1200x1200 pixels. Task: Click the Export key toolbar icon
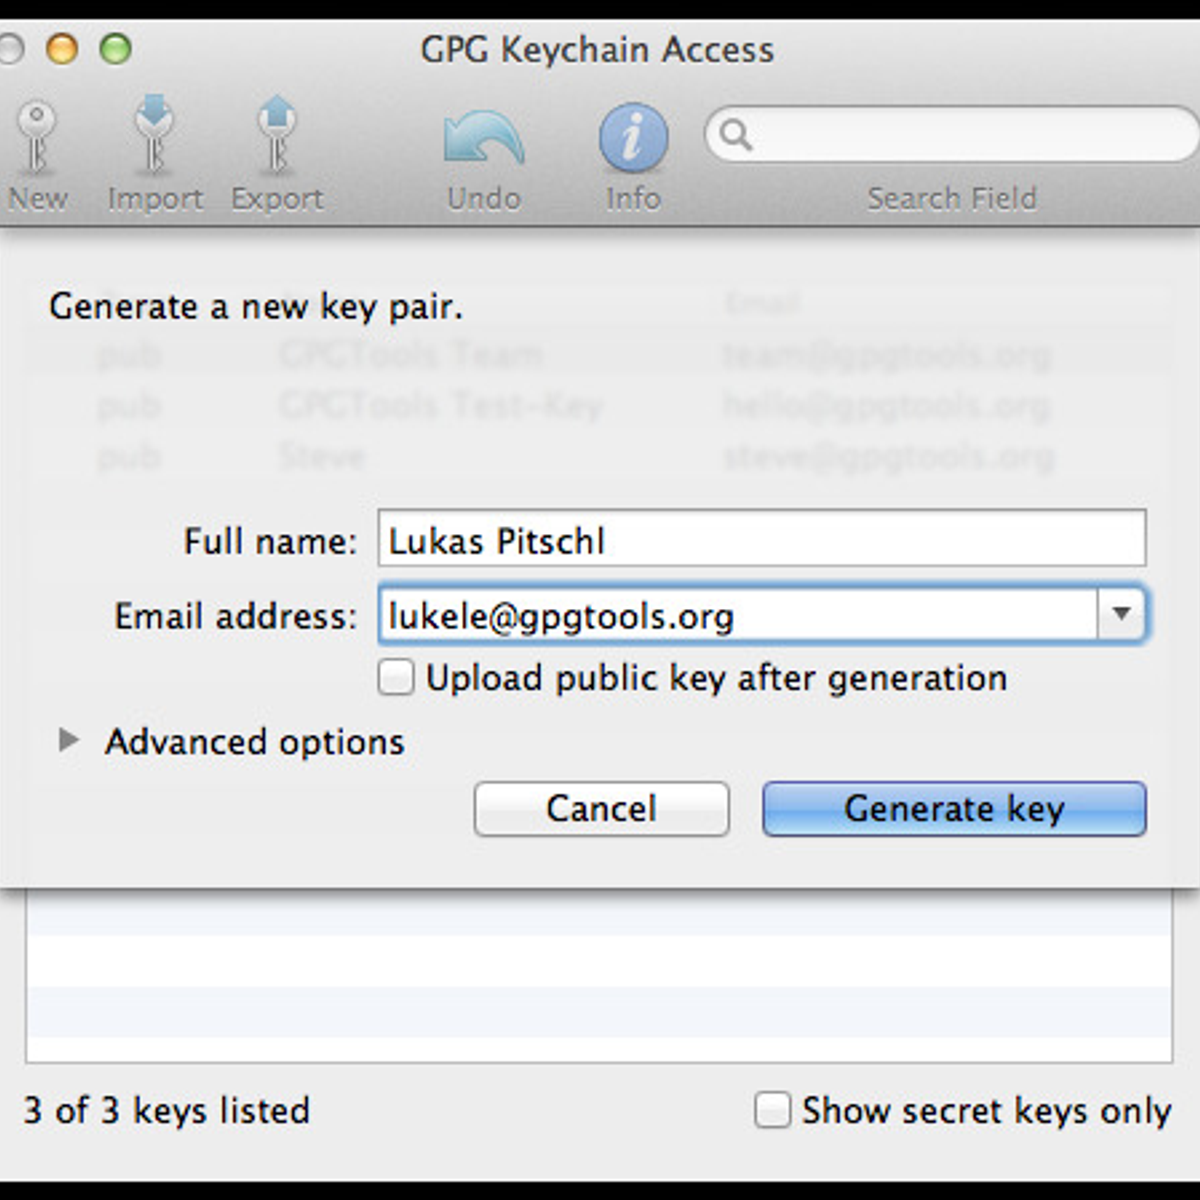[x=277, y=136]
